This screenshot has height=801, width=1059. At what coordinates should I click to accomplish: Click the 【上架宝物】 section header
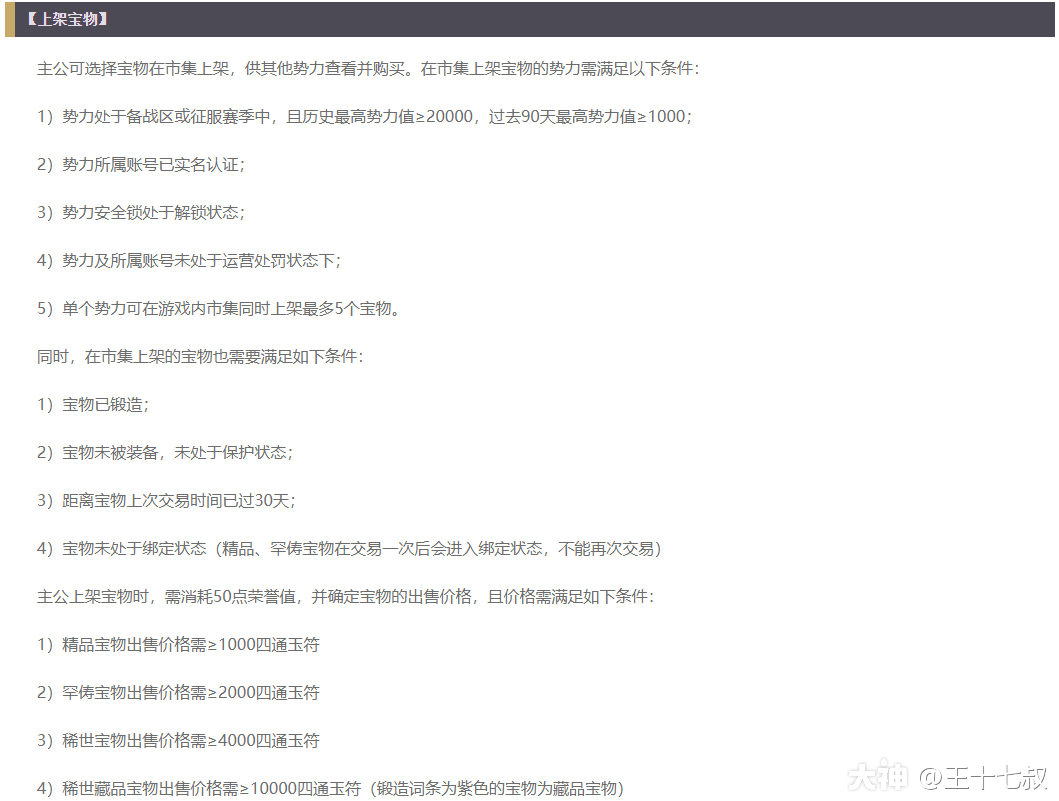[66, 19]
